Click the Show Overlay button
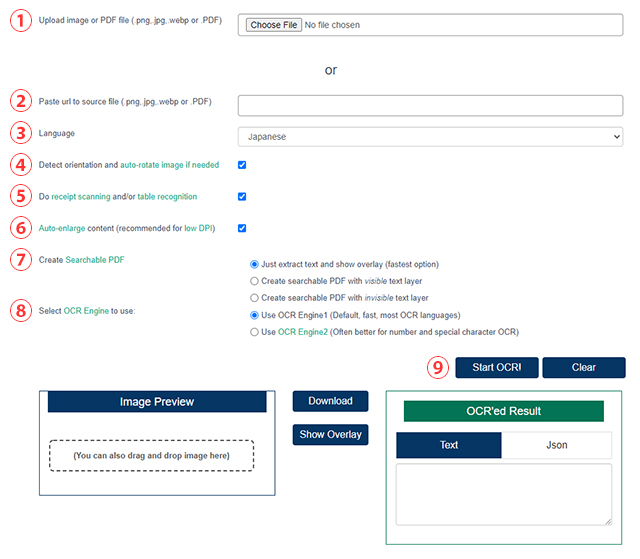The image size is (640, 559). tap(330, 435)
